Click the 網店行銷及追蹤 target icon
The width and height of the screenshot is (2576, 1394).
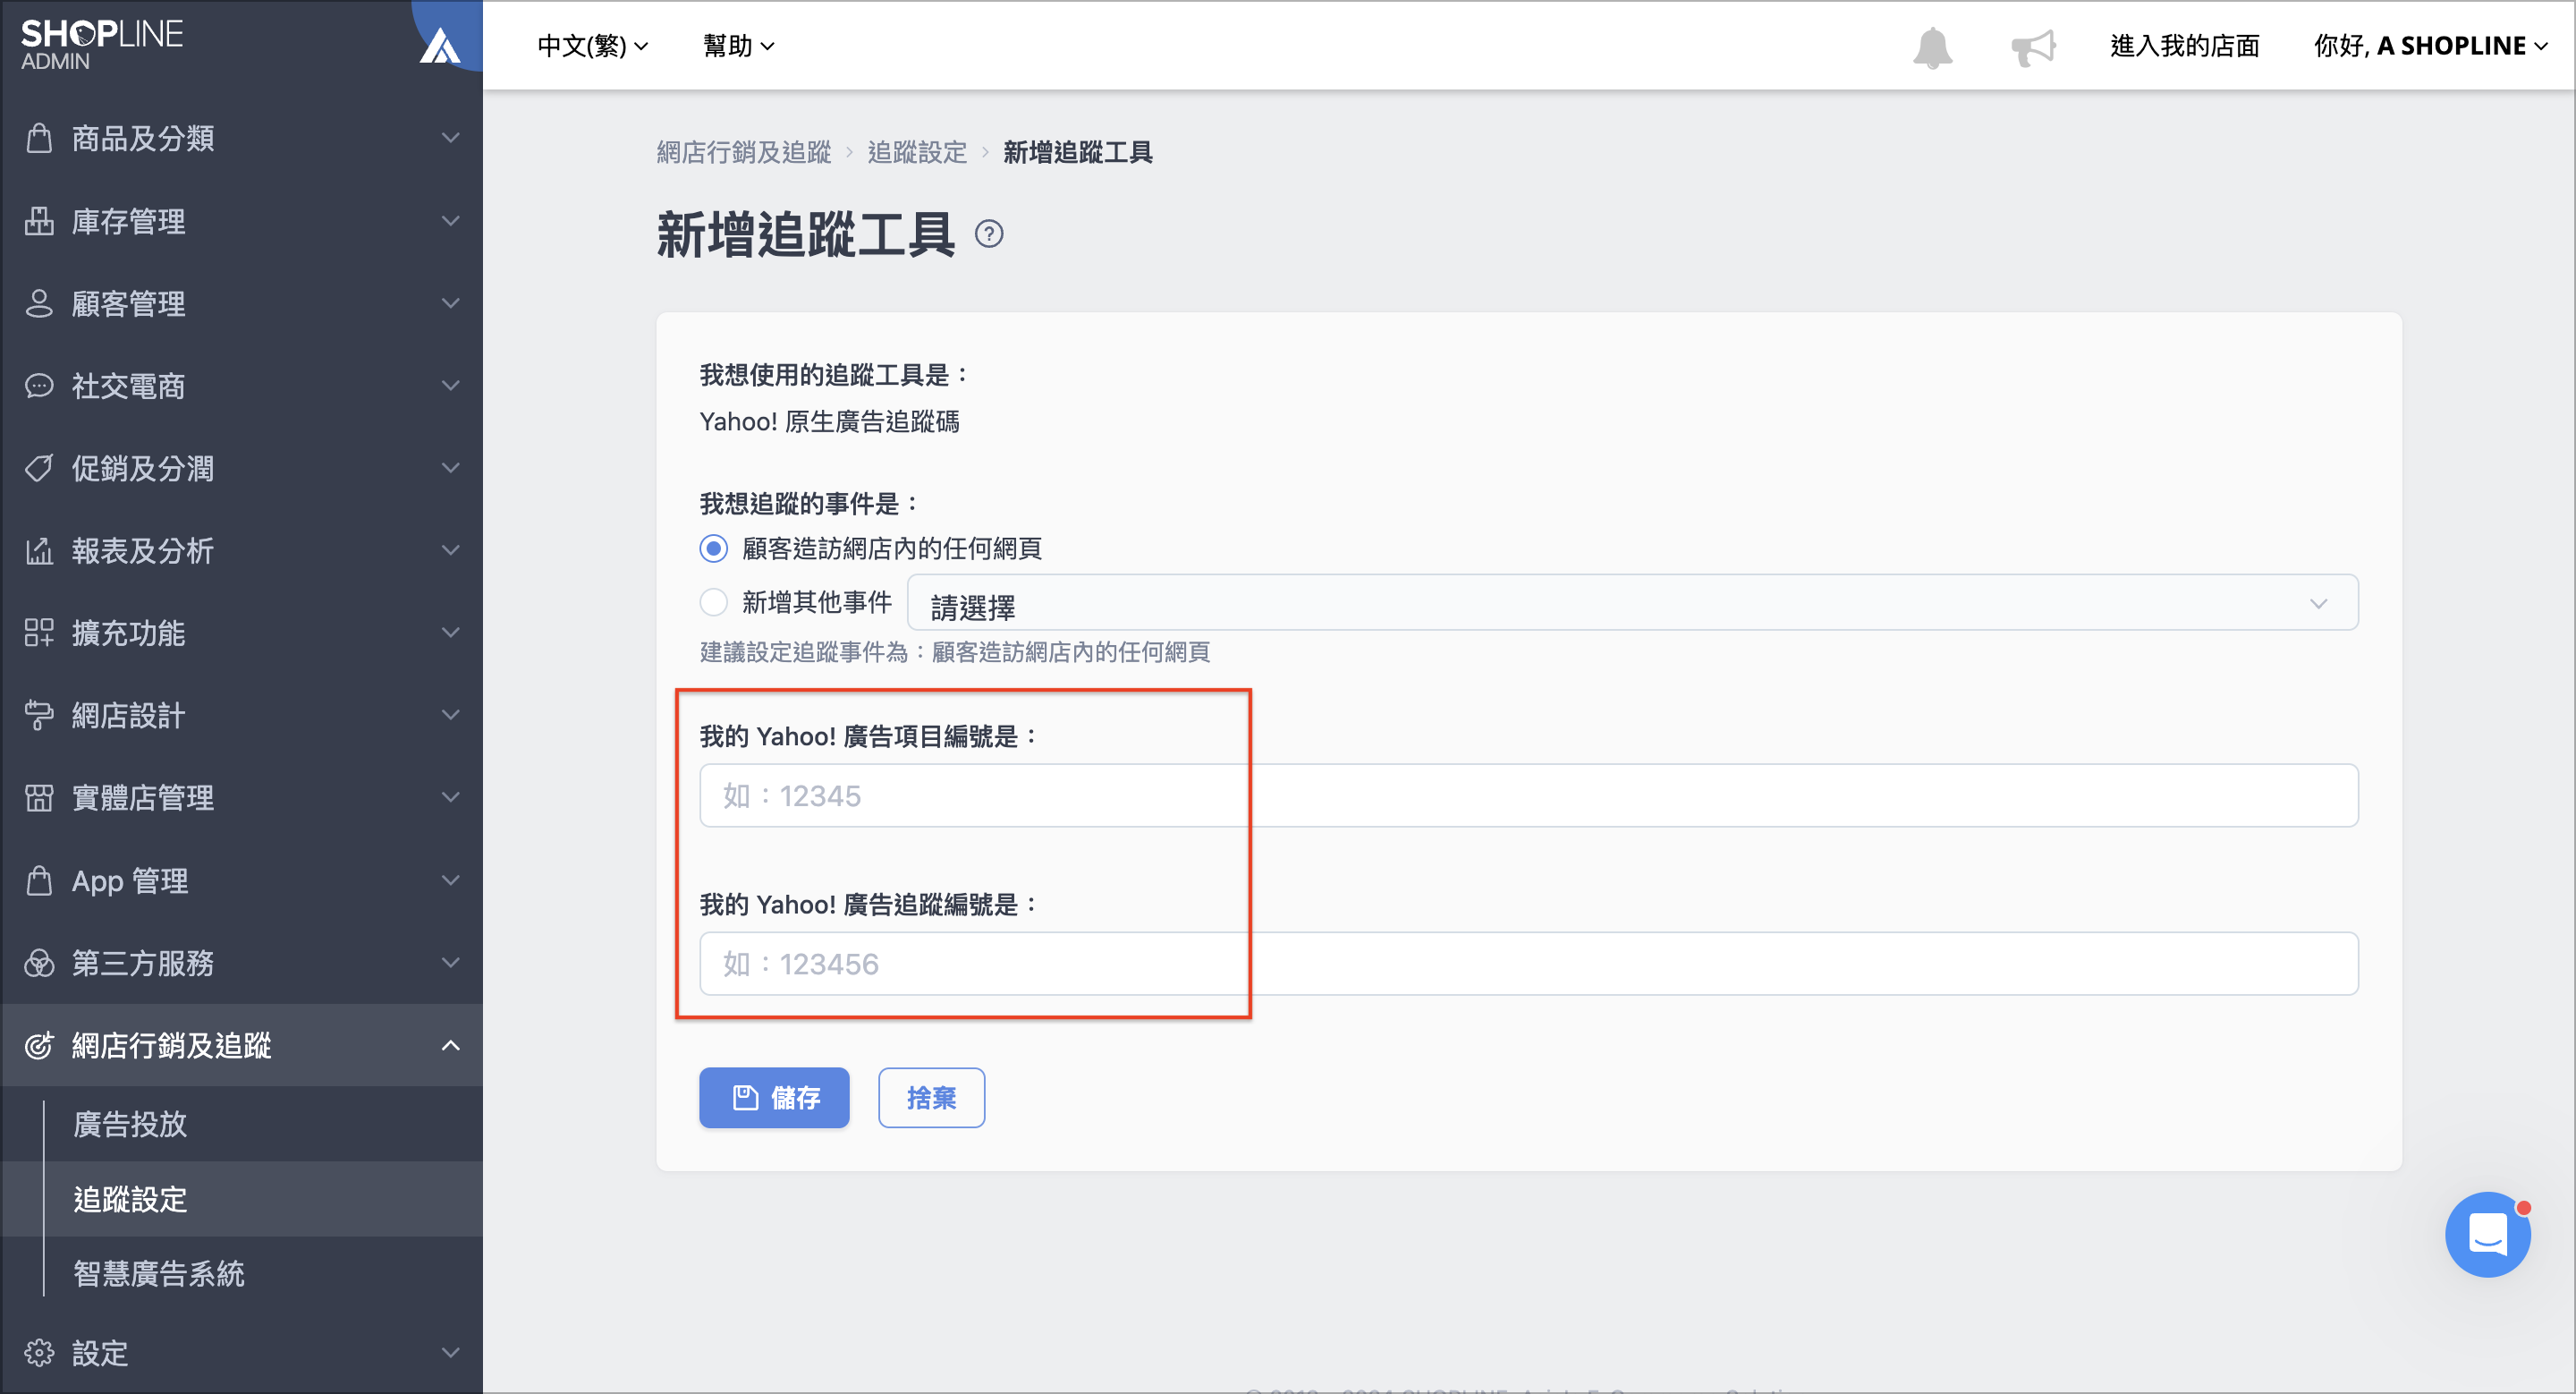click(39, 1045)
